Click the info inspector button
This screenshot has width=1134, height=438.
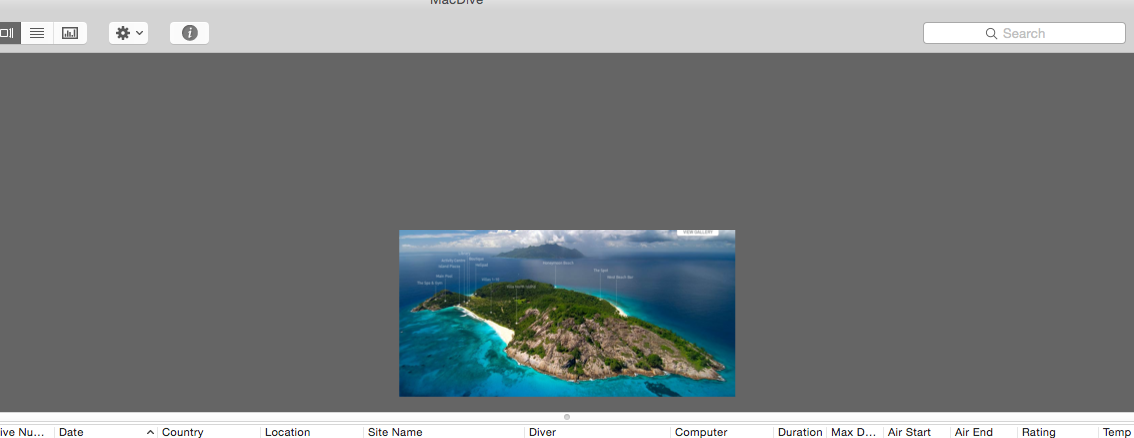(x=189, y=33)
